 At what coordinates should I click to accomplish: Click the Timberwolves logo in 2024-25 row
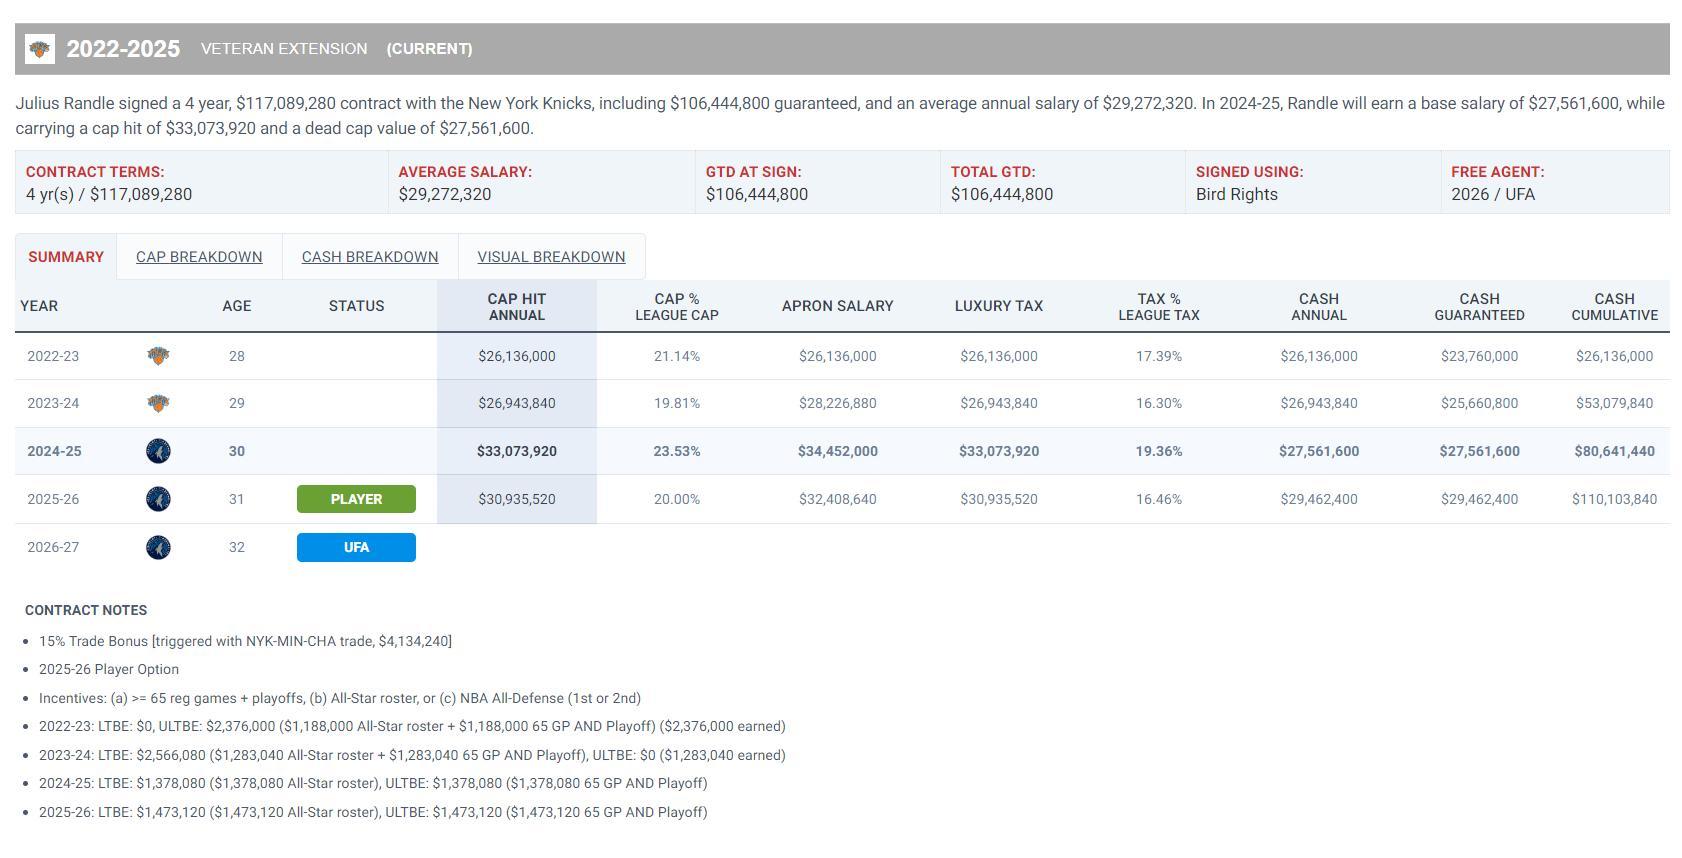coord(158,451)
